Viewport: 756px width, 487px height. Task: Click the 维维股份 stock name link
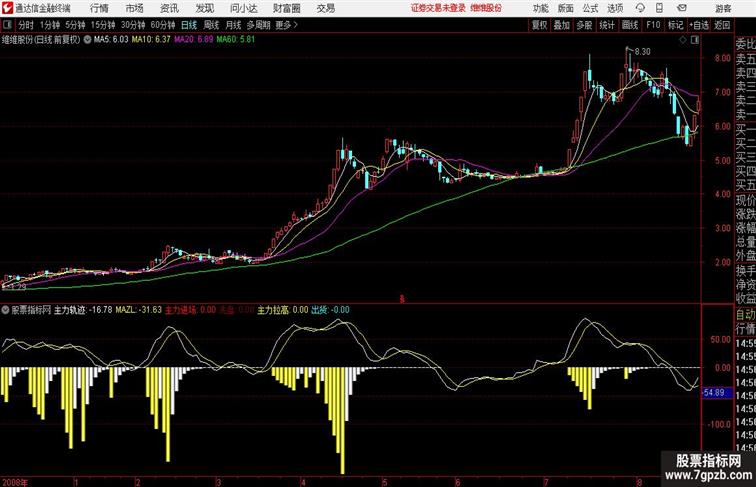pyautogui.click(x=486, y=8)
